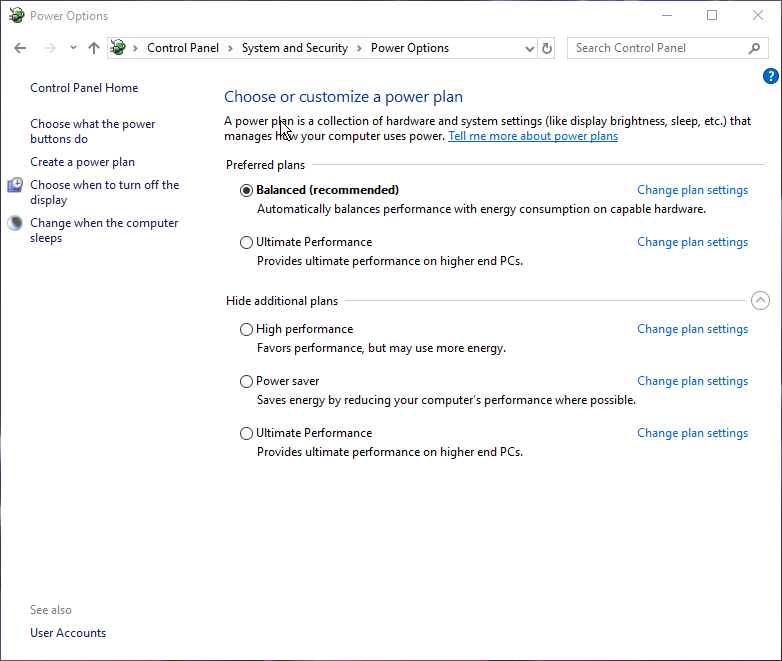Select the High performance power plan
Image resolution: width=782 pixels, height=661 pixels.
(x=247, y=329)
